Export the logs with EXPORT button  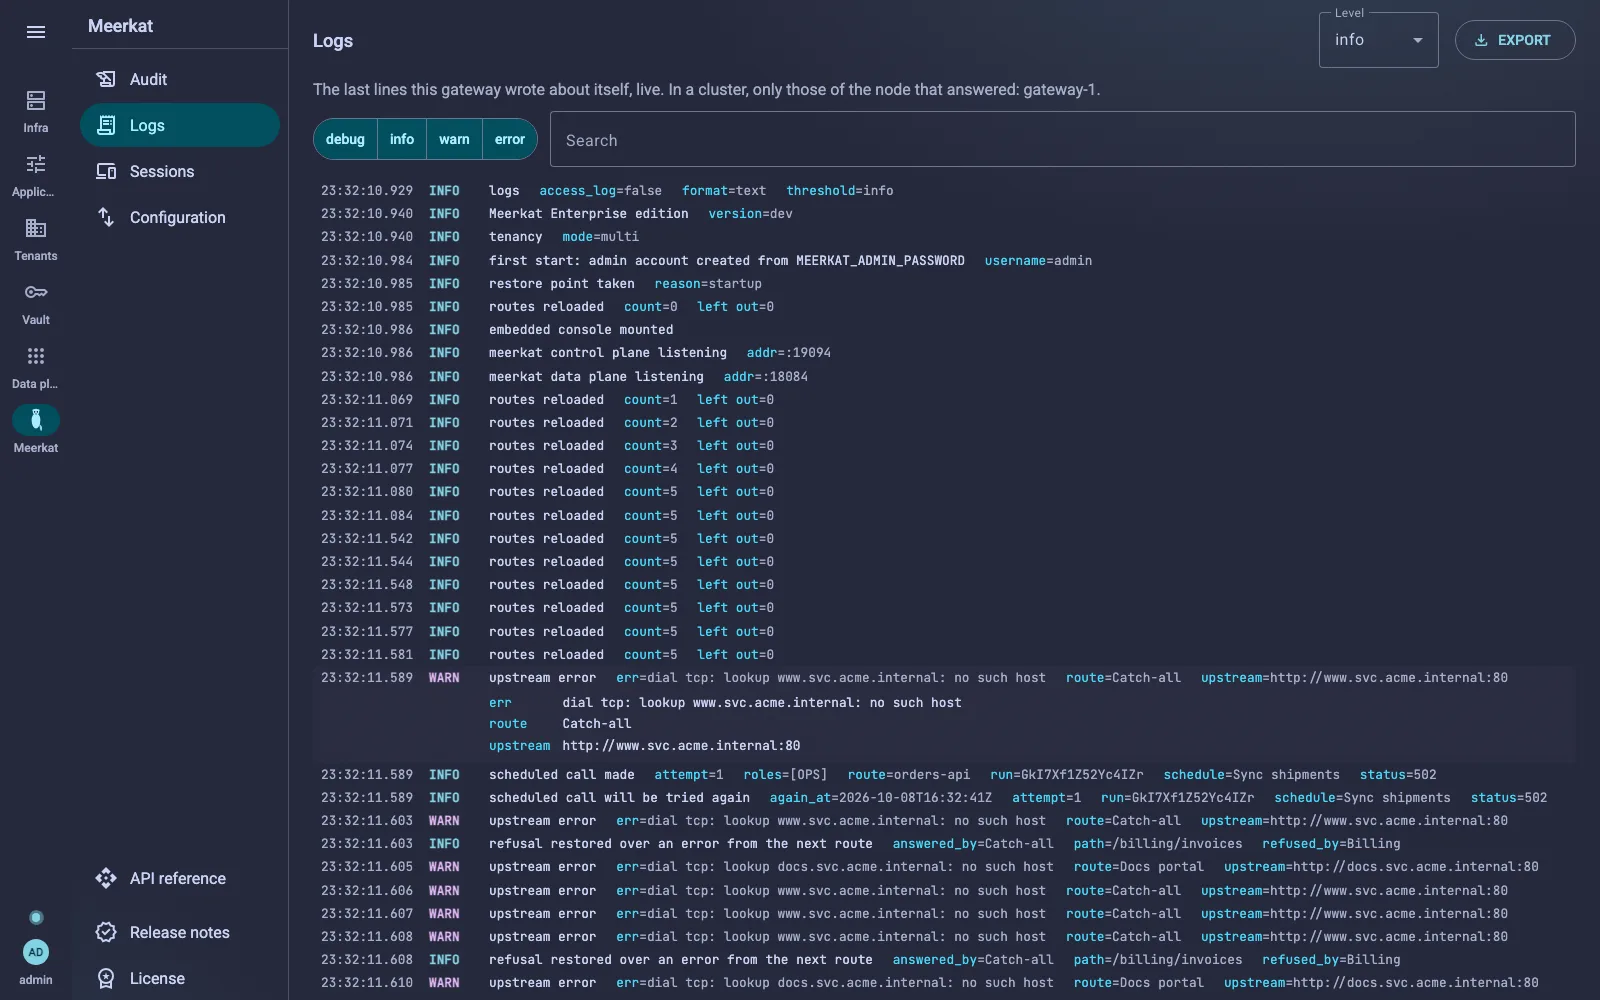point(1515,40)
